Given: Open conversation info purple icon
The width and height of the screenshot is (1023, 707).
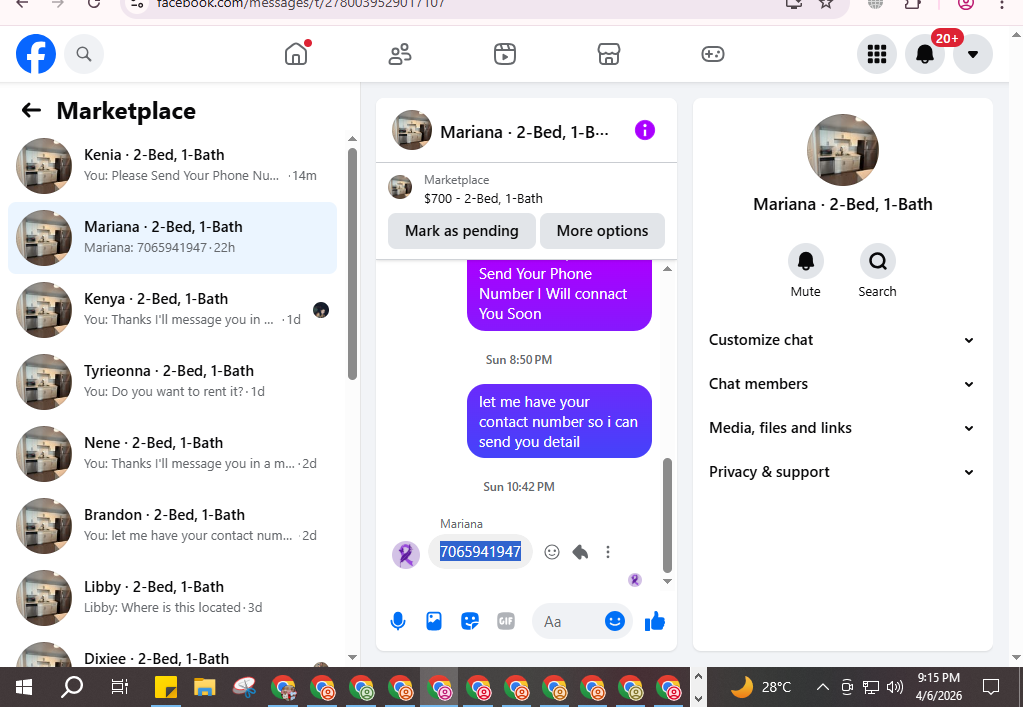Looking at the screenshot, I should tap(645, 130).
